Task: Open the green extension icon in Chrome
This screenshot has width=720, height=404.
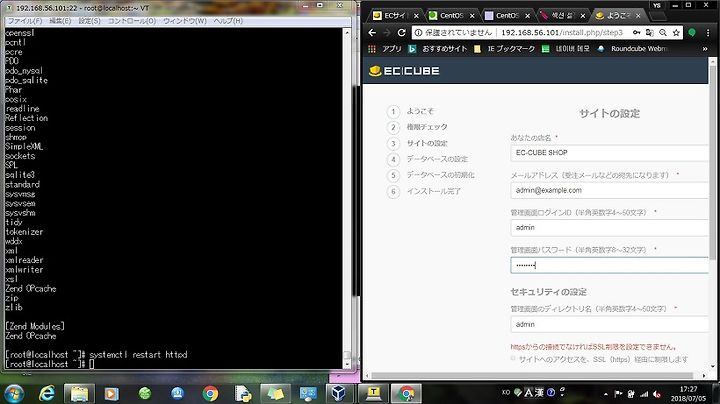Action: click(692, 33)
